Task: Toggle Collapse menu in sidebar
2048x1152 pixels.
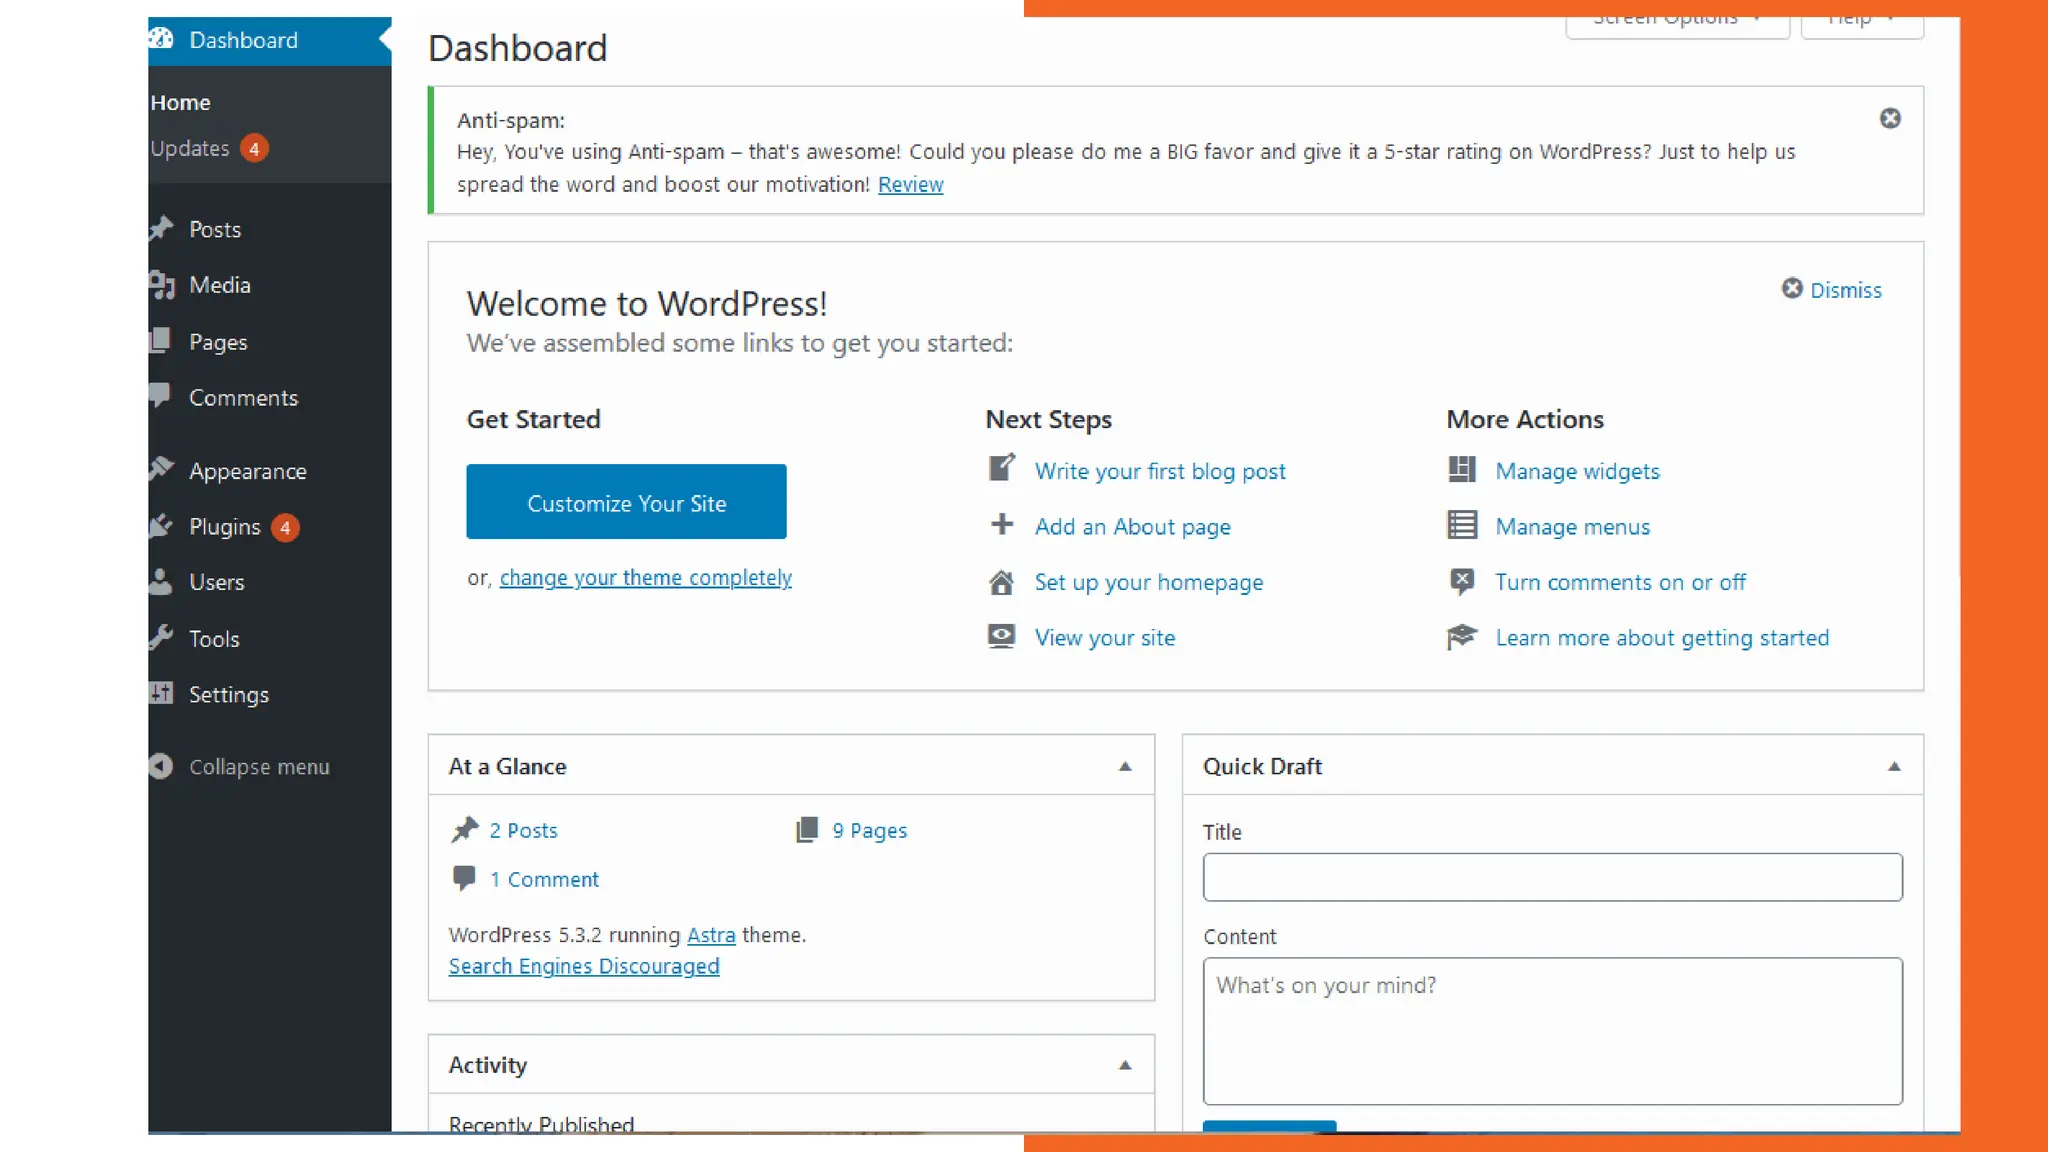Action: click(x=240, y=766)
